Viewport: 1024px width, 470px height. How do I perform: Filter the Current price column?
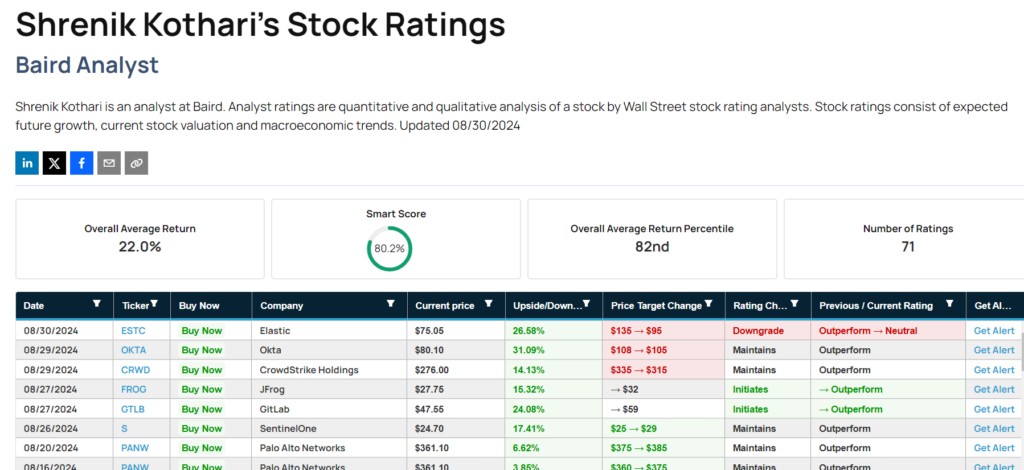point(489,304)
